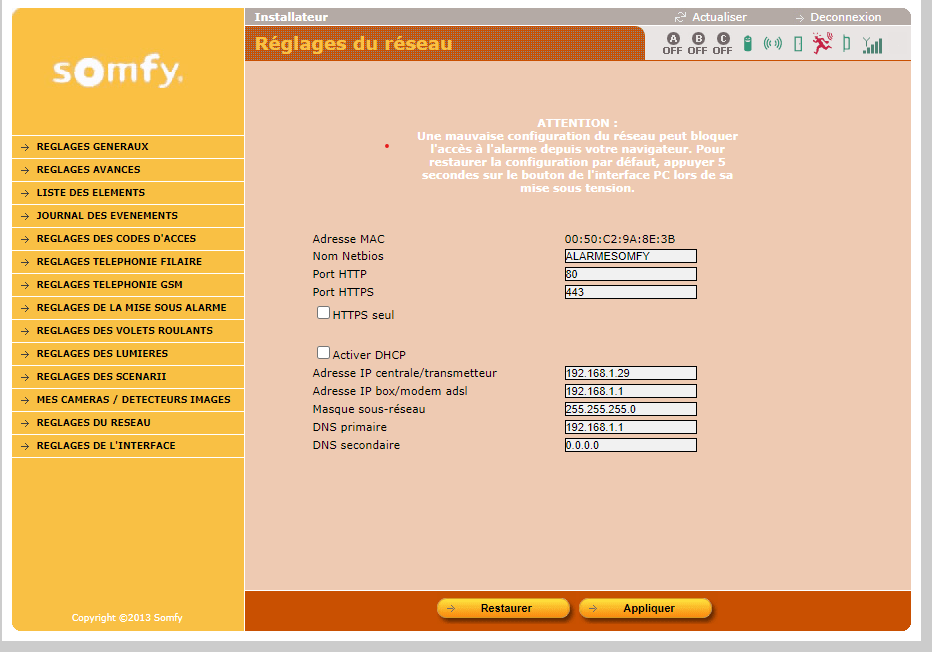Screen dimensions: 932x652
Task: Click the Installateur header text
Action: (x=291, y=17)
